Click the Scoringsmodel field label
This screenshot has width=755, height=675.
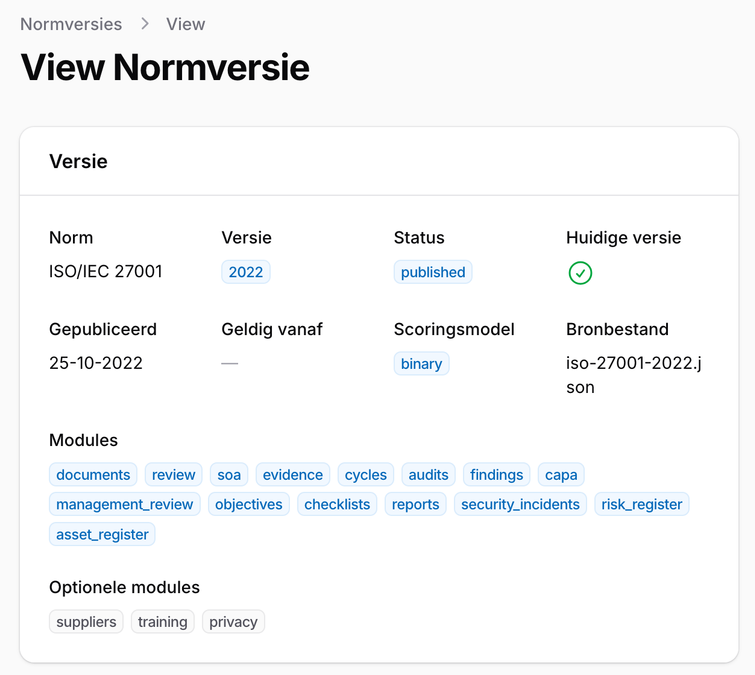click(x=454, y=329)
